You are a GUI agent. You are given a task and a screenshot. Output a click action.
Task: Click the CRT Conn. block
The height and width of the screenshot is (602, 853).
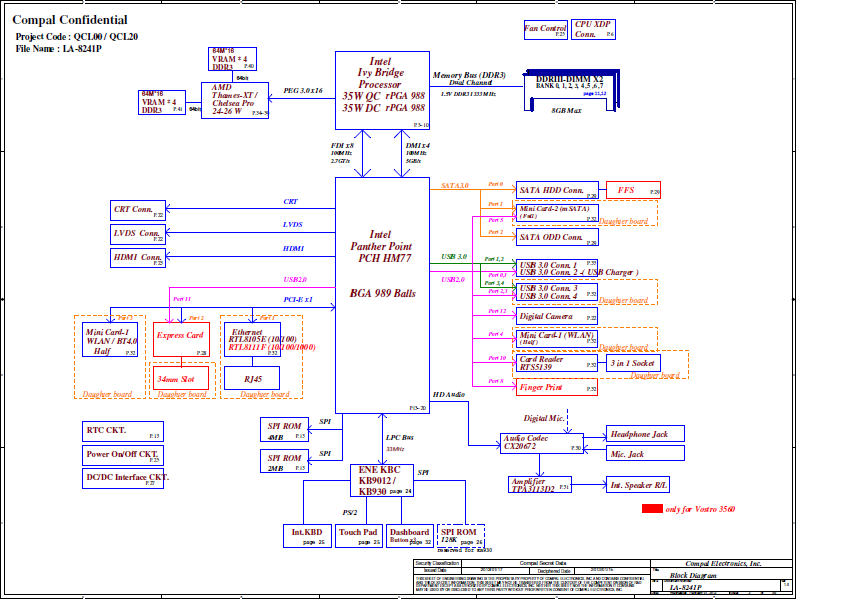[138, 210]
